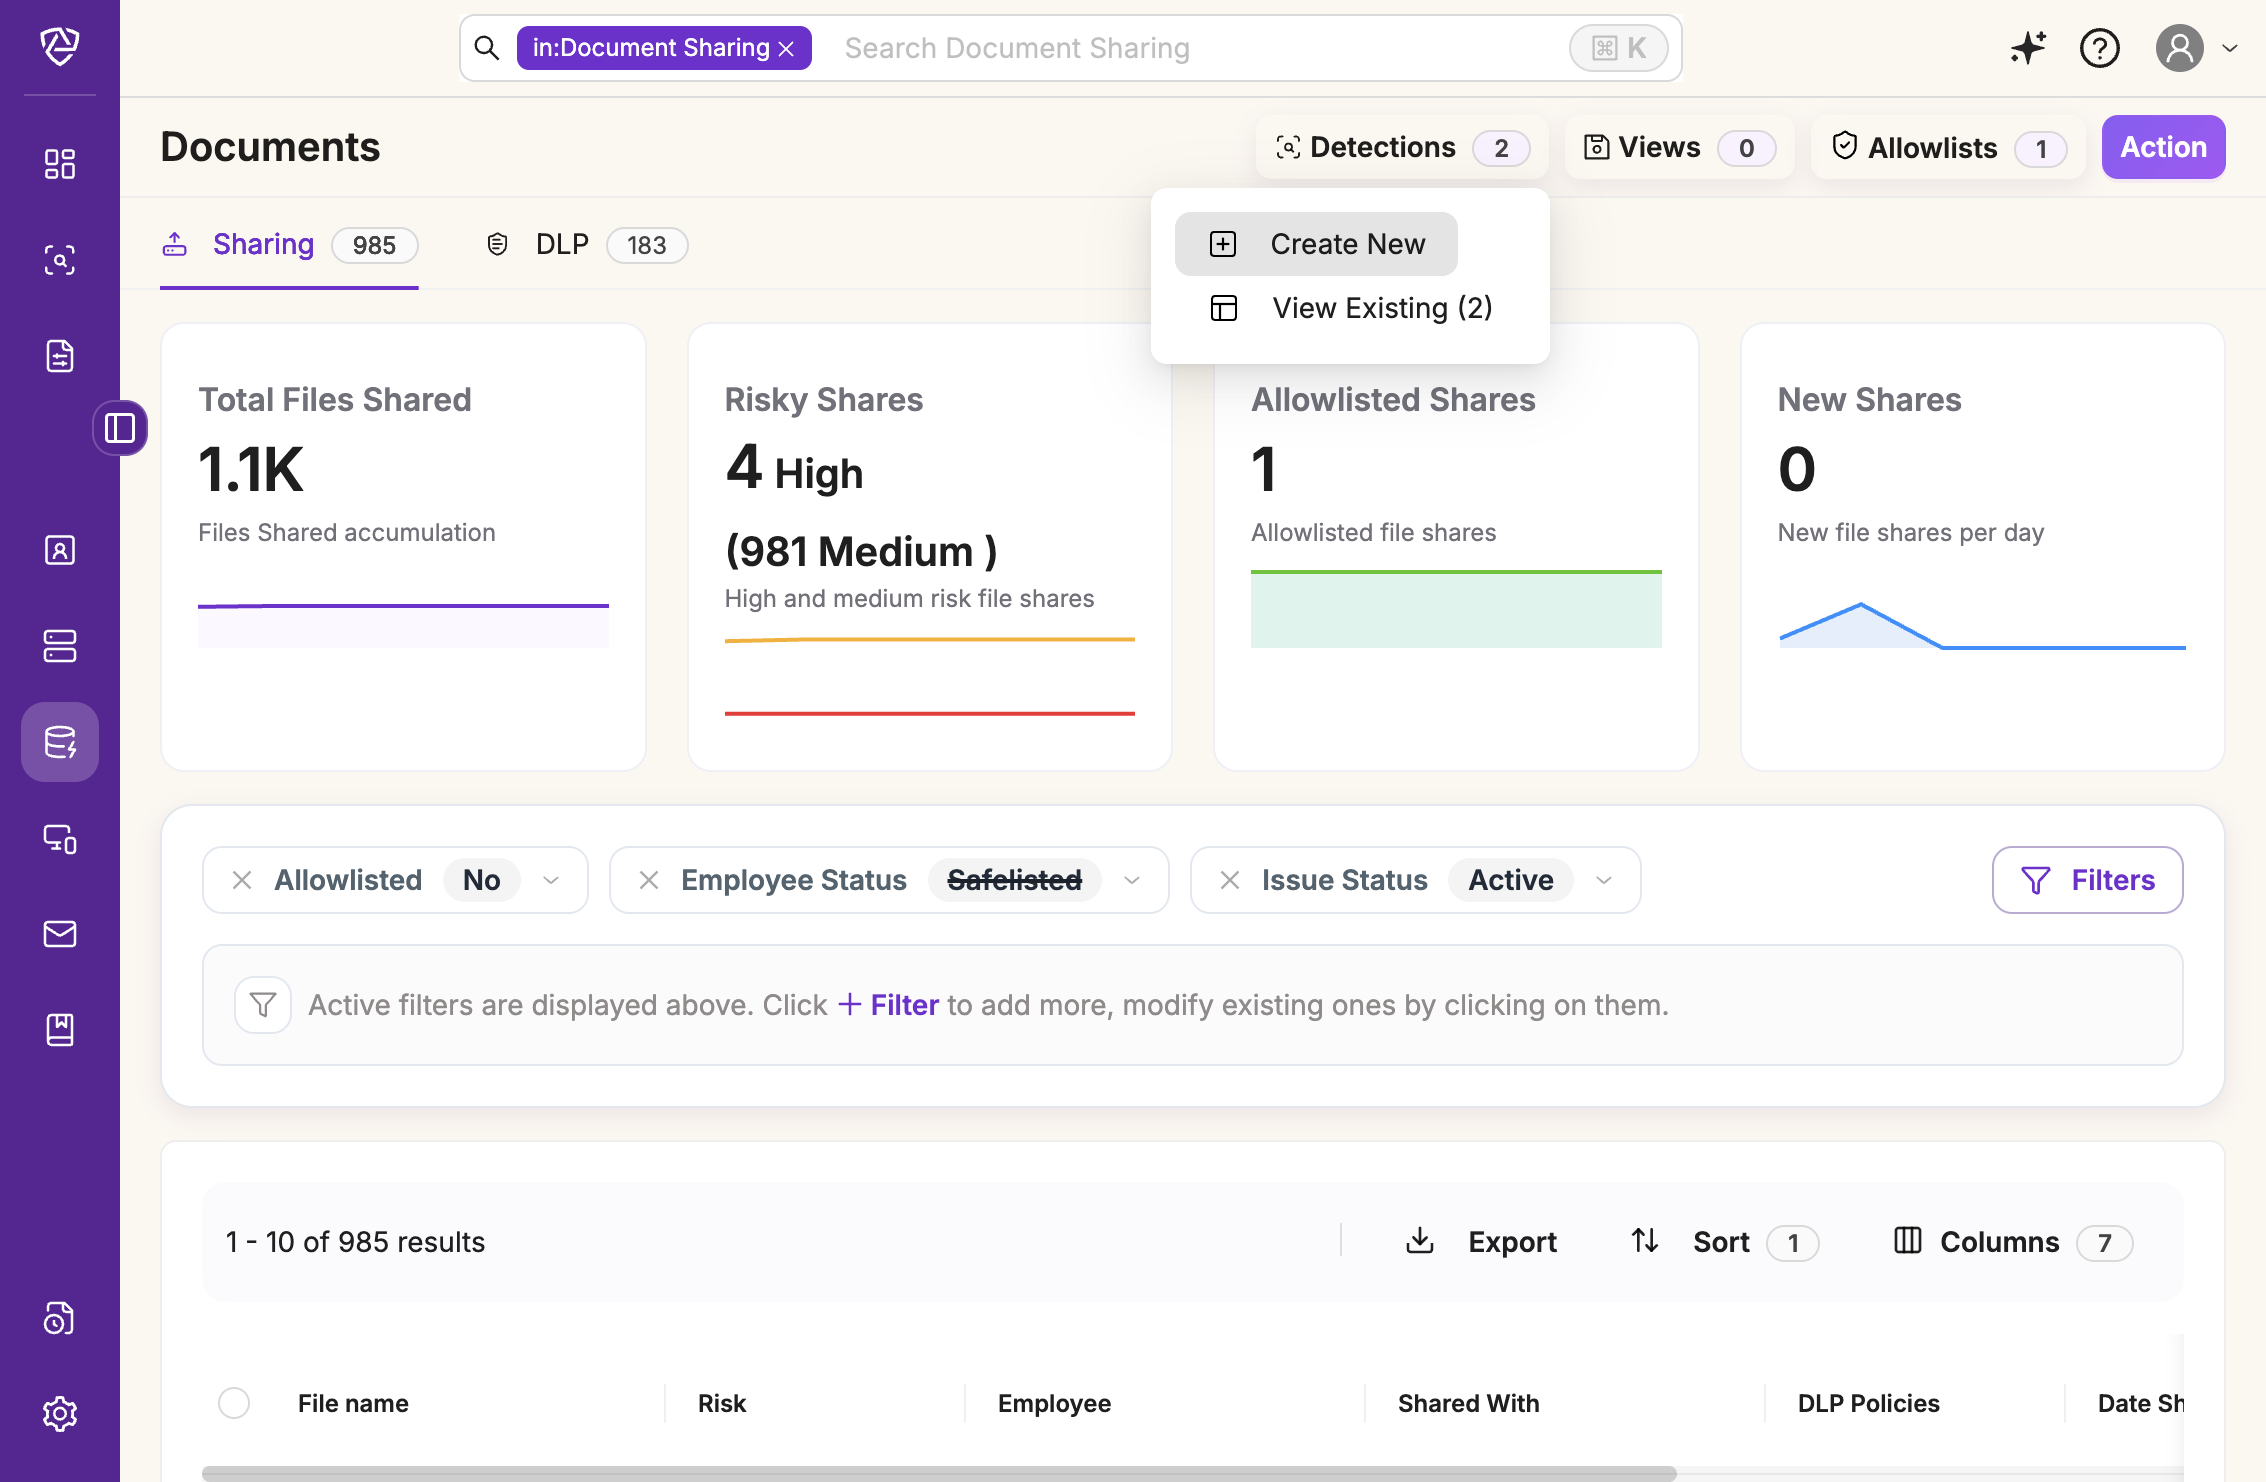Click the purple Action button

click(x=2163, y=147)
